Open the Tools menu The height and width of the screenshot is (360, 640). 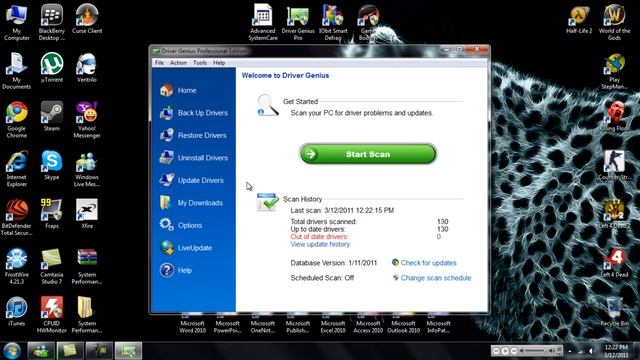tap(200, 63)
